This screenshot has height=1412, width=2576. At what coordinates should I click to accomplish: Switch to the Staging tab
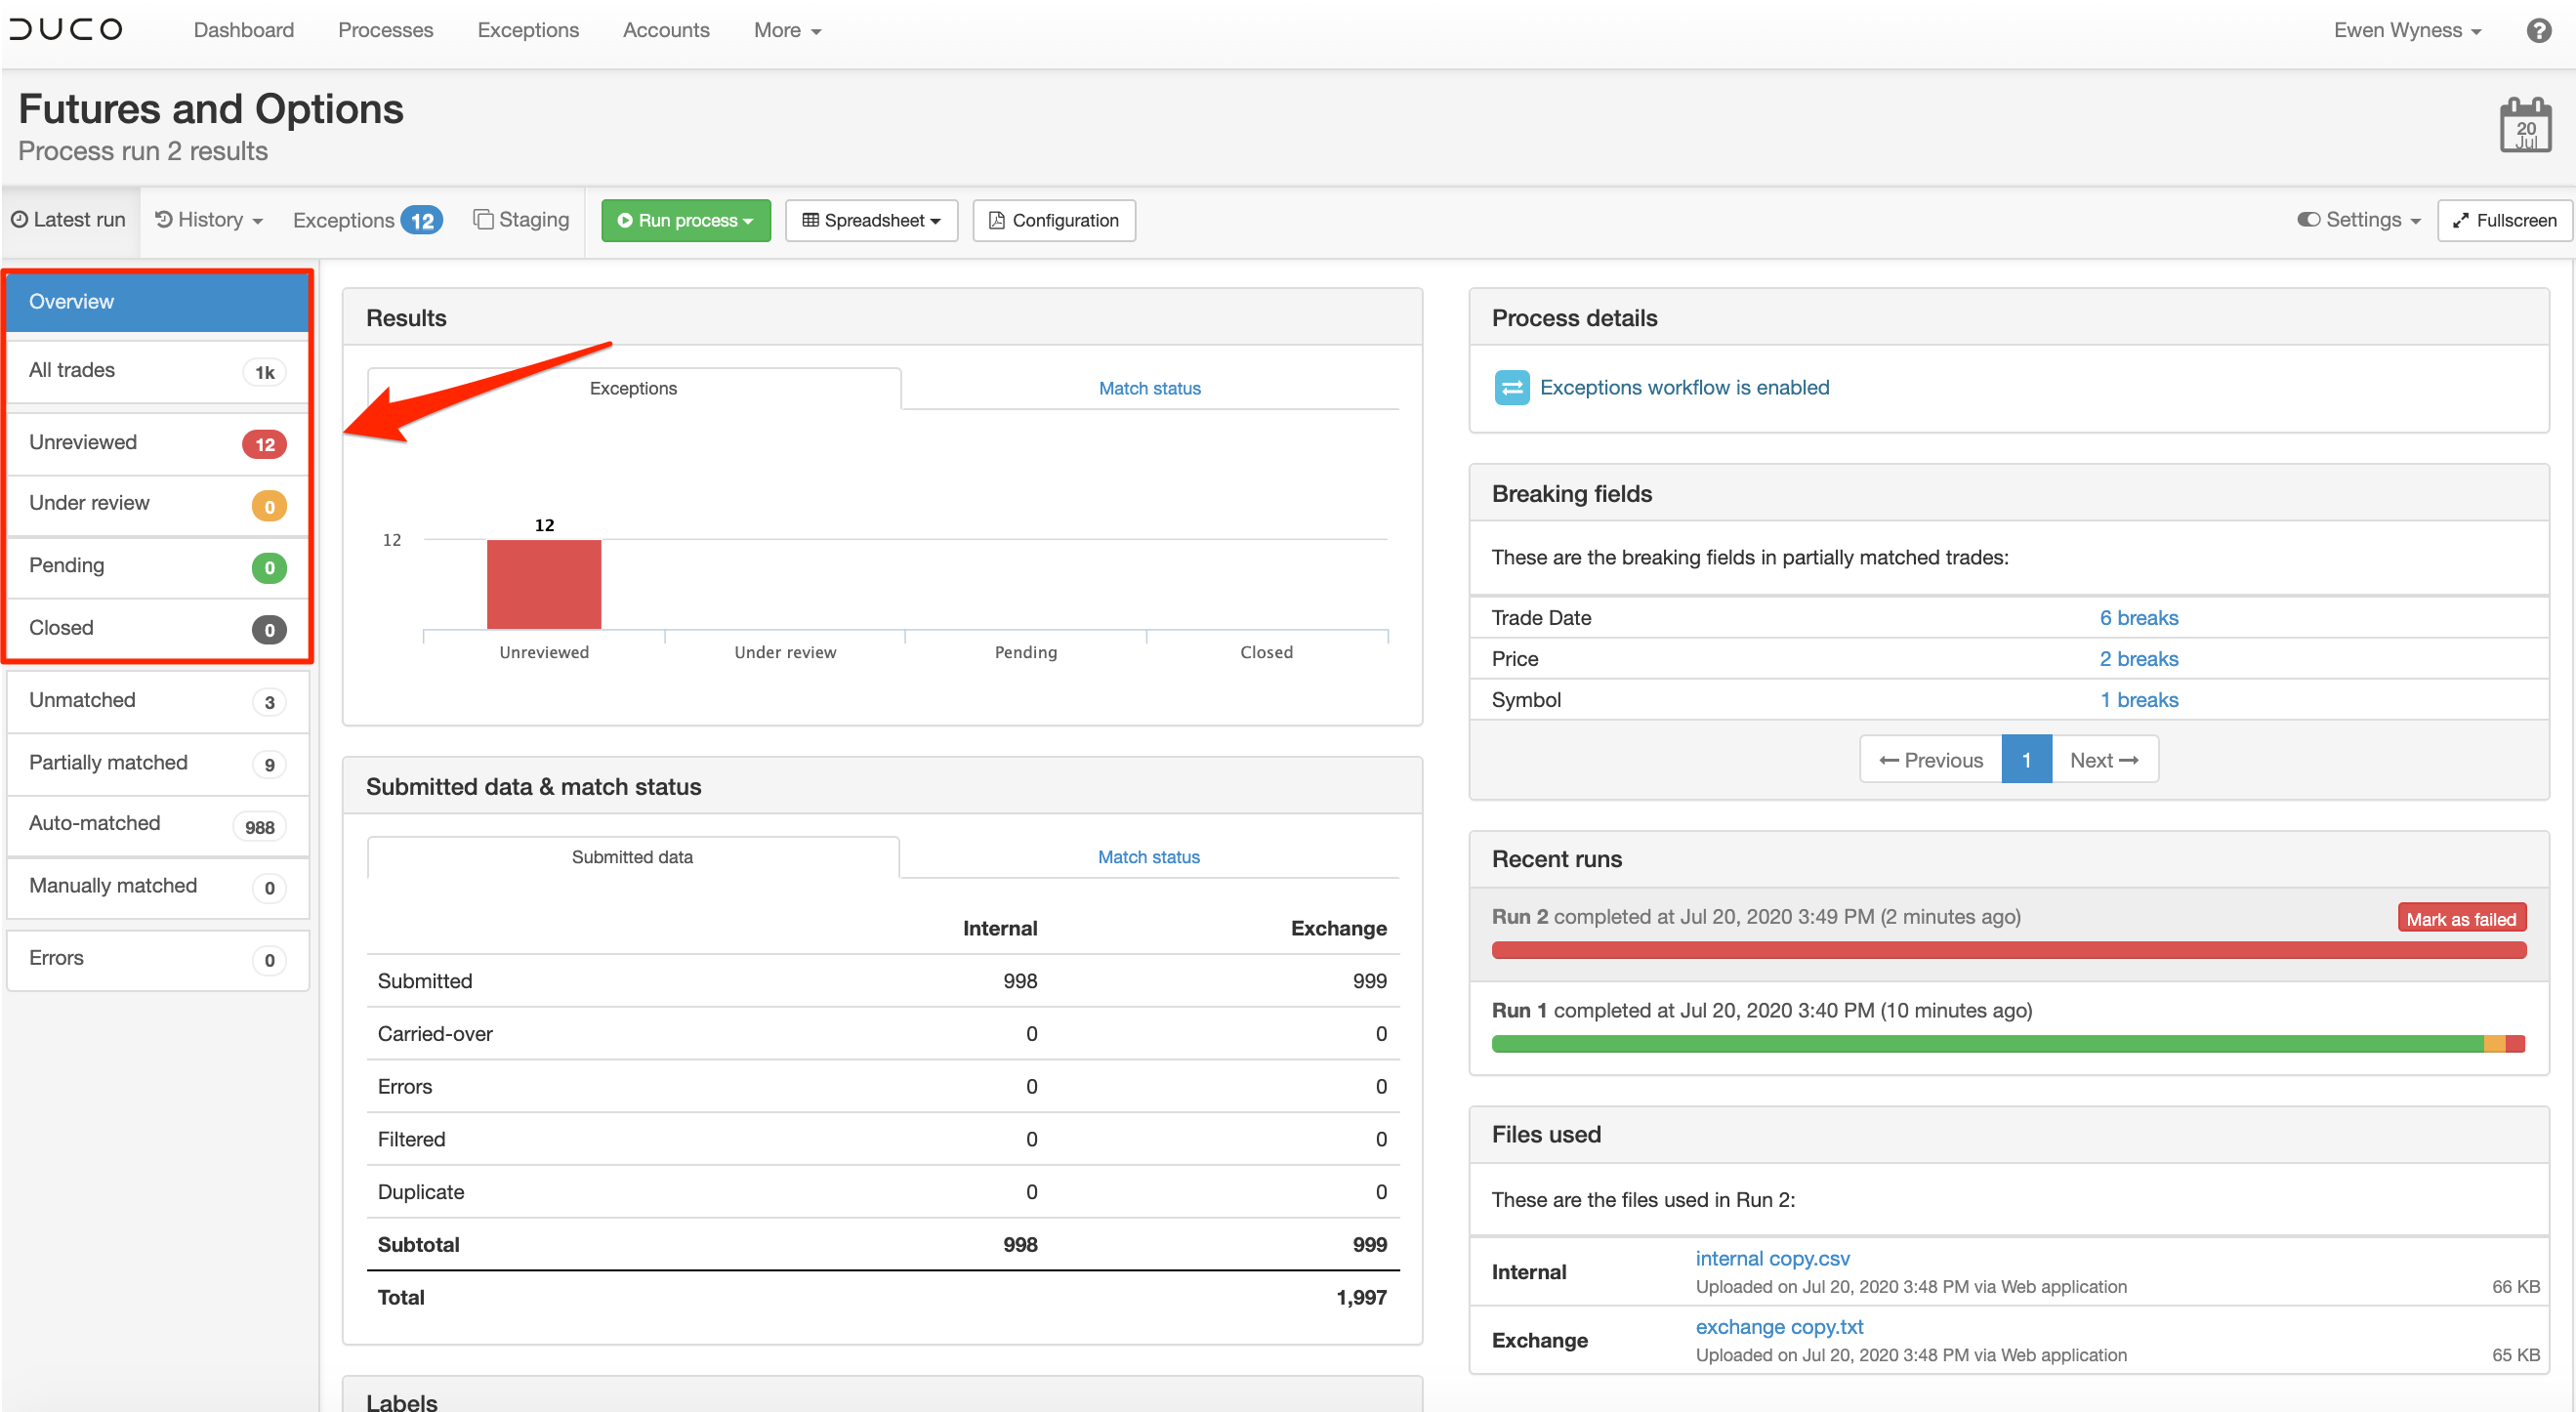pyautogui.click(x=521, y=219)
